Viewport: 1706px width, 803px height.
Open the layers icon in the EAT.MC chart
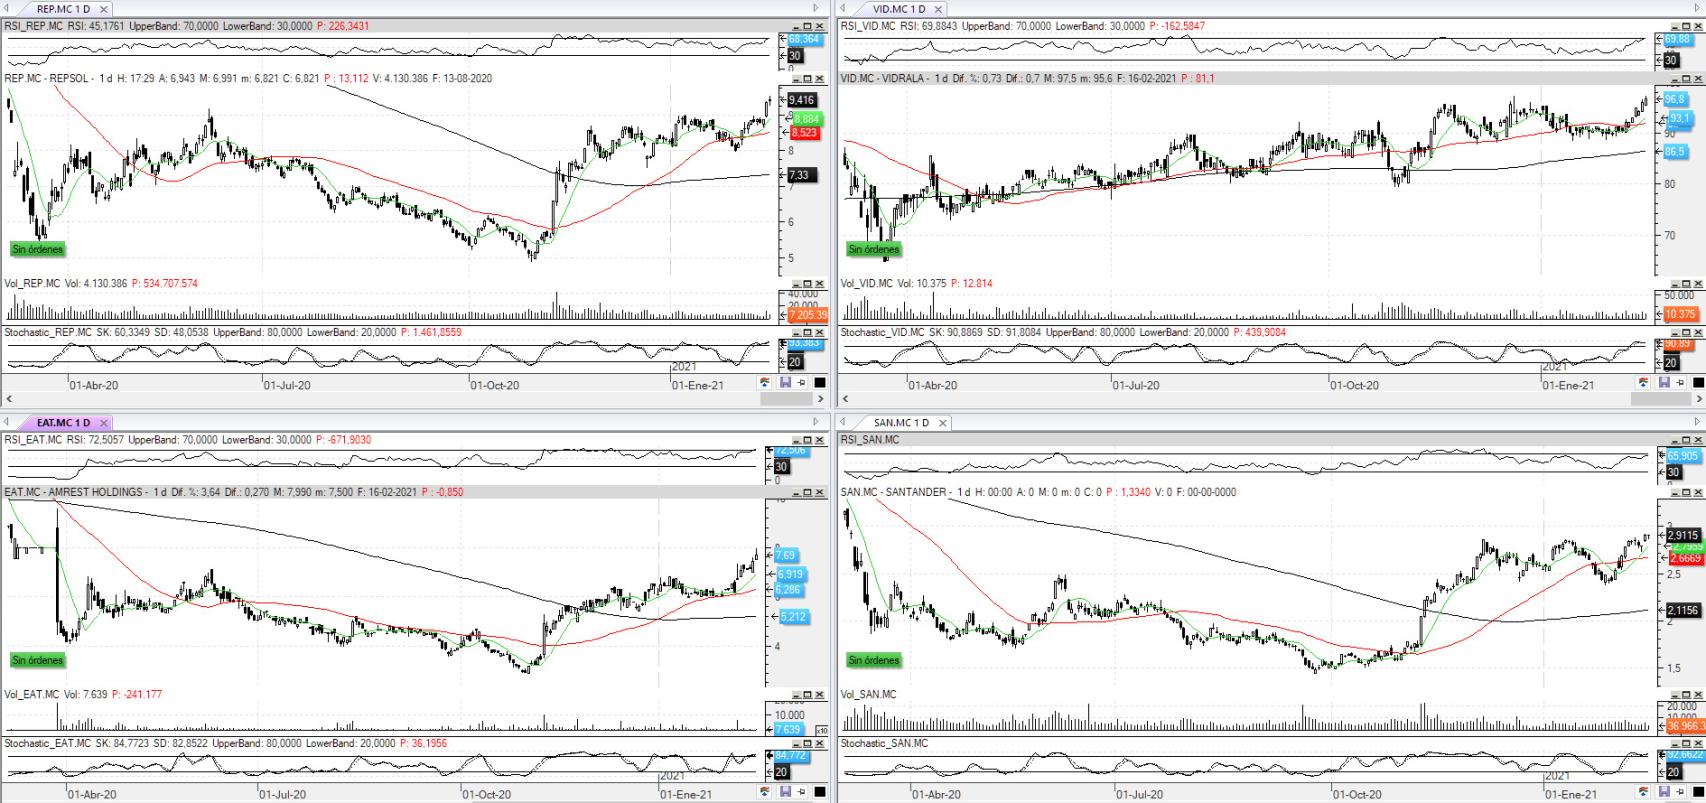click(765, 792)
